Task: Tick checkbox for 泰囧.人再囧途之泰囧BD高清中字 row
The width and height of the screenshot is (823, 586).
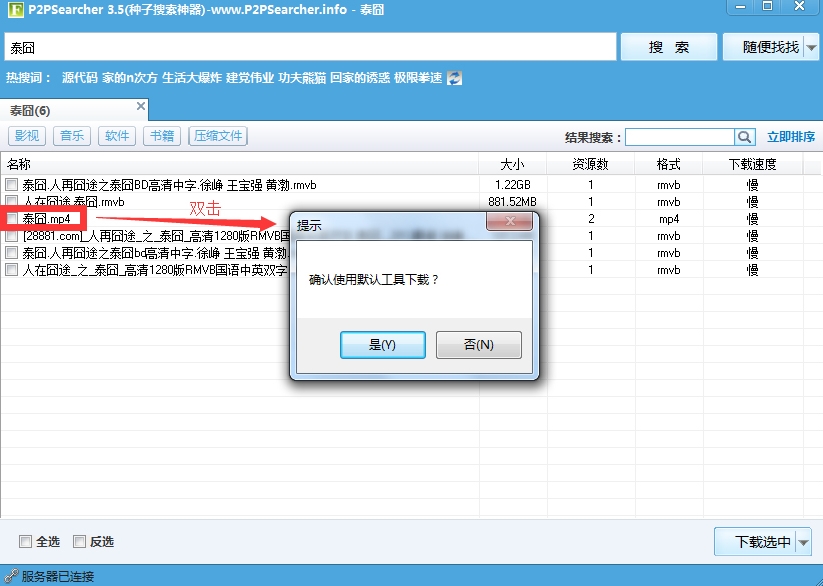Action: (x=12, y=184)
